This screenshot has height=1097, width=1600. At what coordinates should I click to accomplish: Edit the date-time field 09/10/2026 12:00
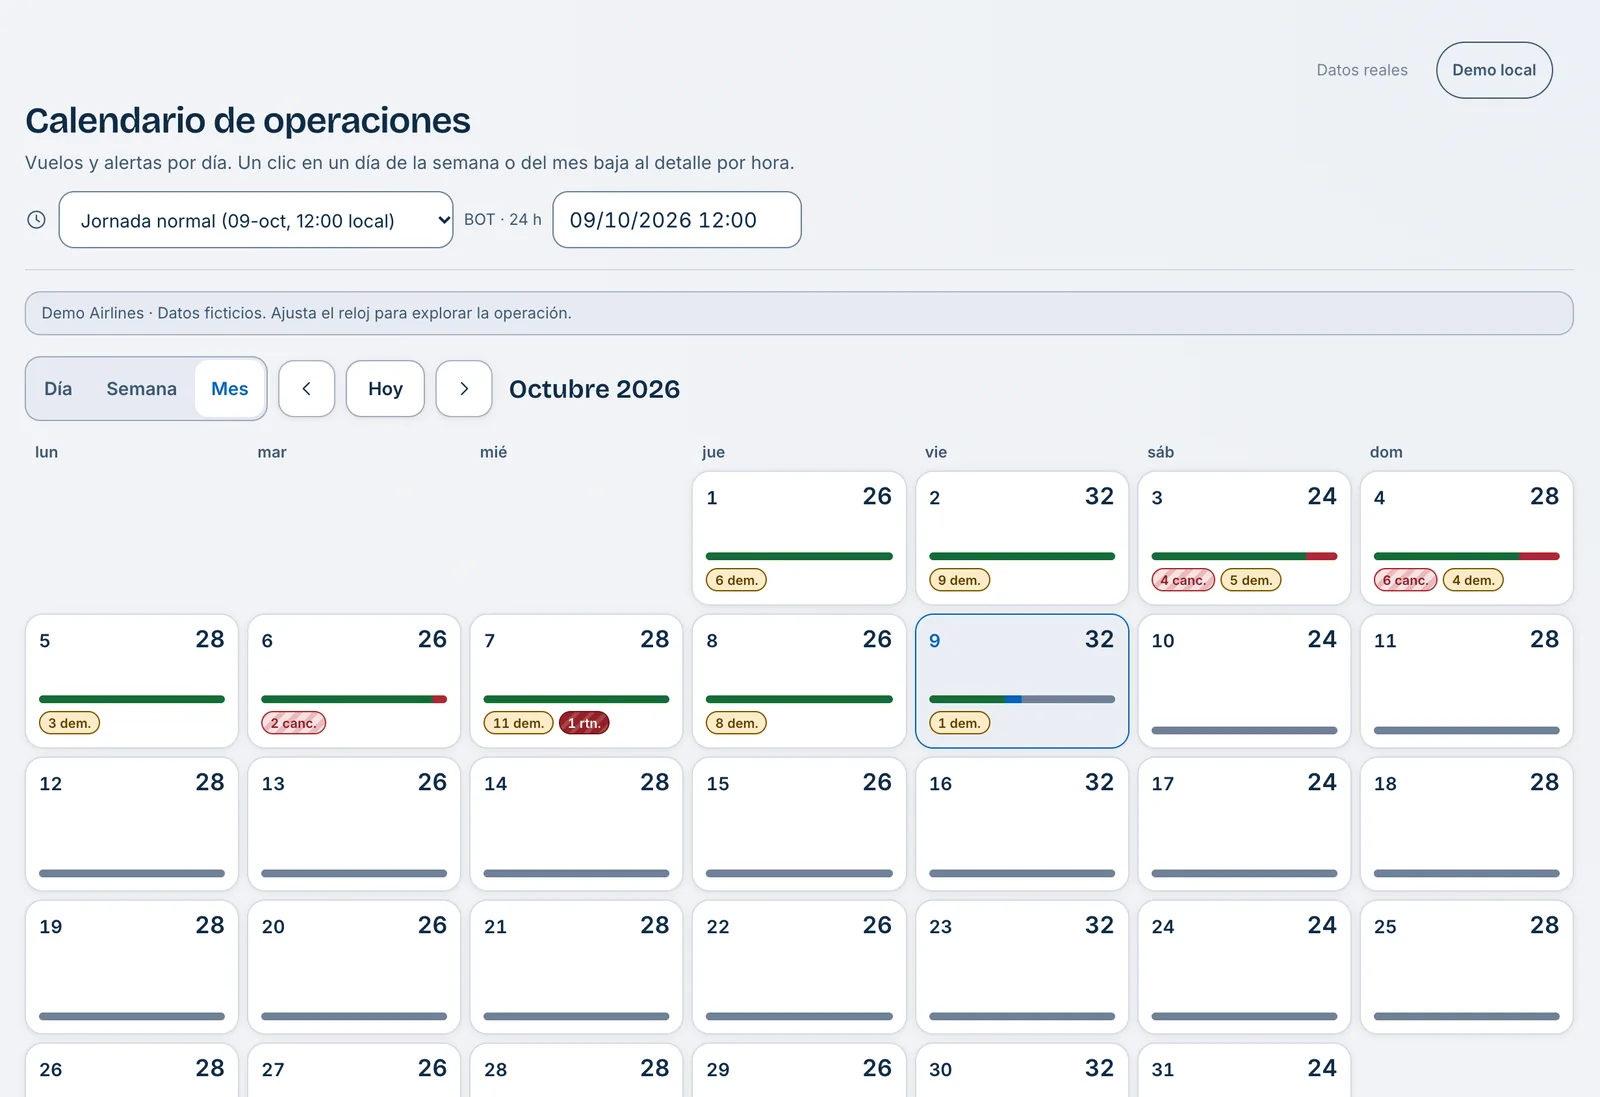677,220
